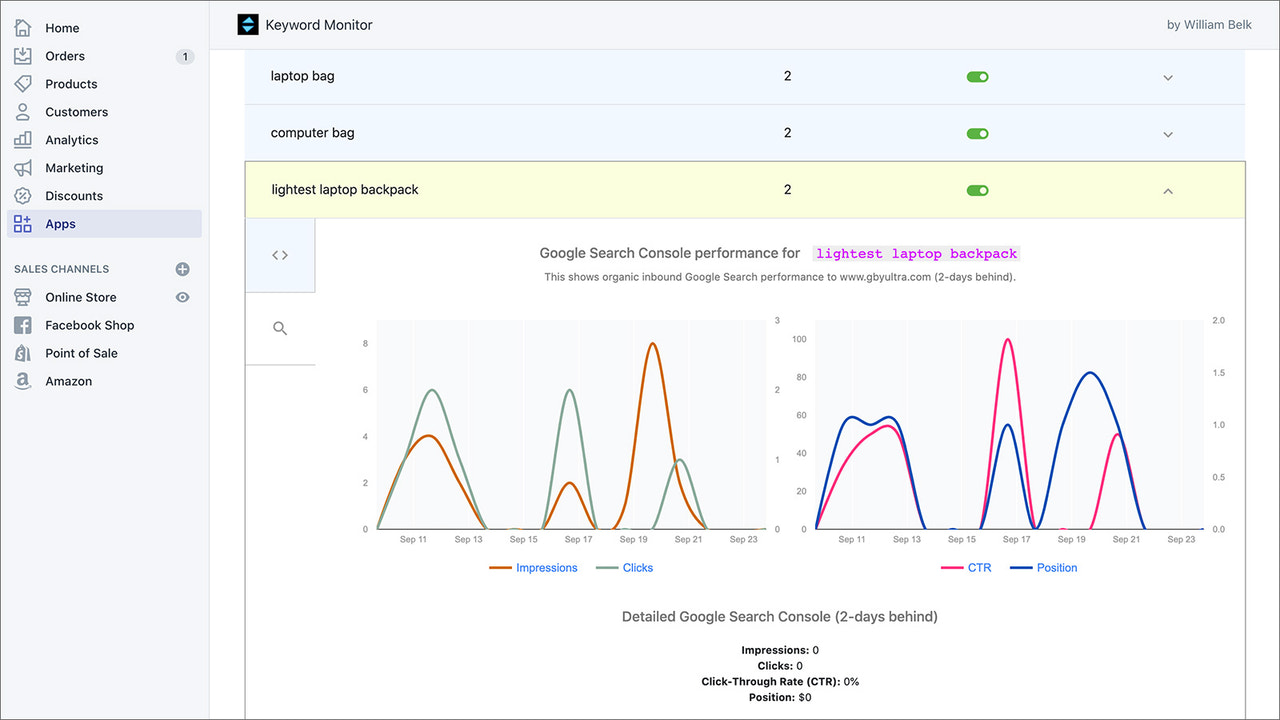The image size is (1280, 720).
Task: Disable monitoring for 'laptop bag' keyword
Action: point(977,76)
